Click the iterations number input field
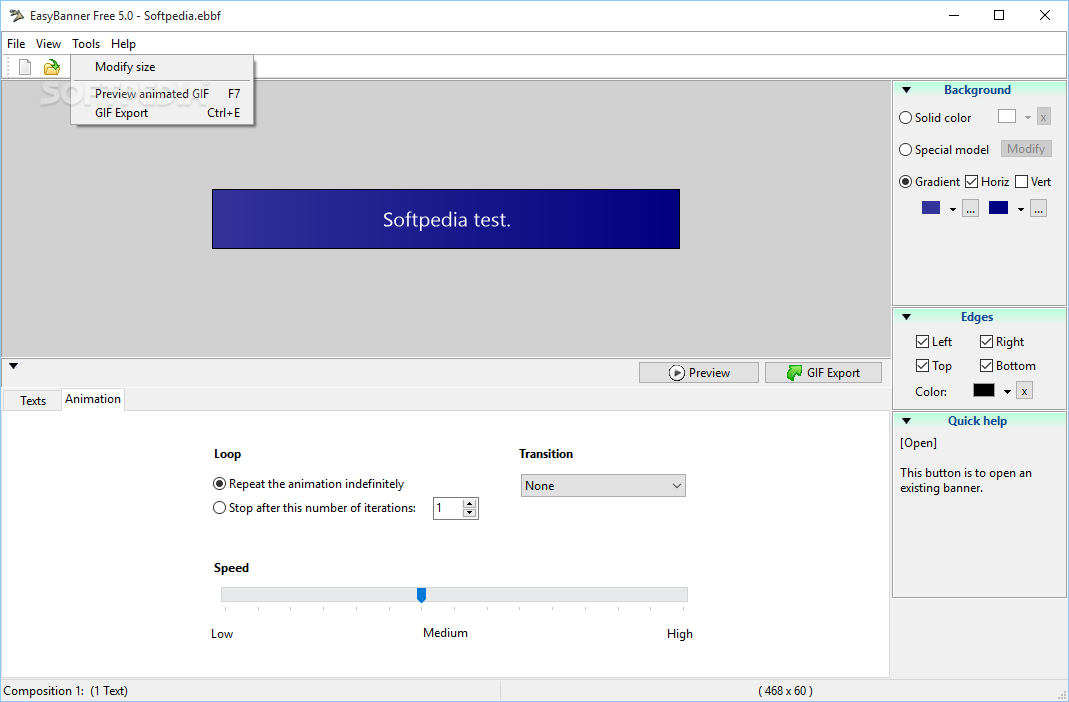Image resolution: width=1069 pixels, height=702 pixels. [448, 508]
